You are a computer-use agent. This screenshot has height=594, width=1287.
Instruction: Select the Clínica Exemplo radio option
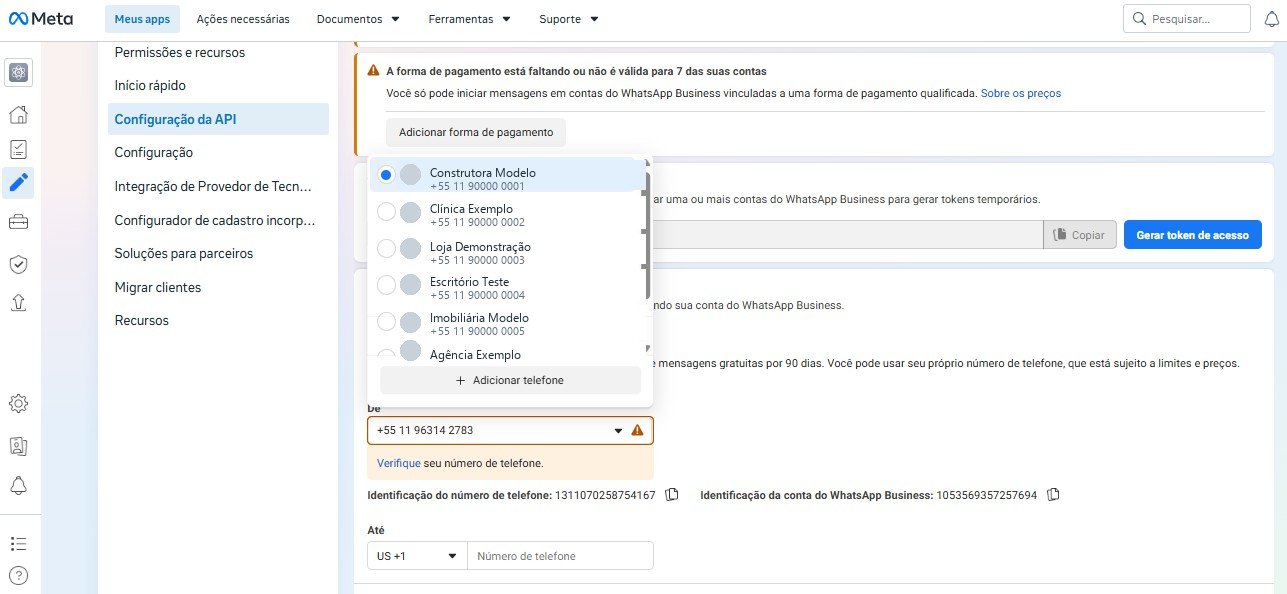click(x=386, y=212)
